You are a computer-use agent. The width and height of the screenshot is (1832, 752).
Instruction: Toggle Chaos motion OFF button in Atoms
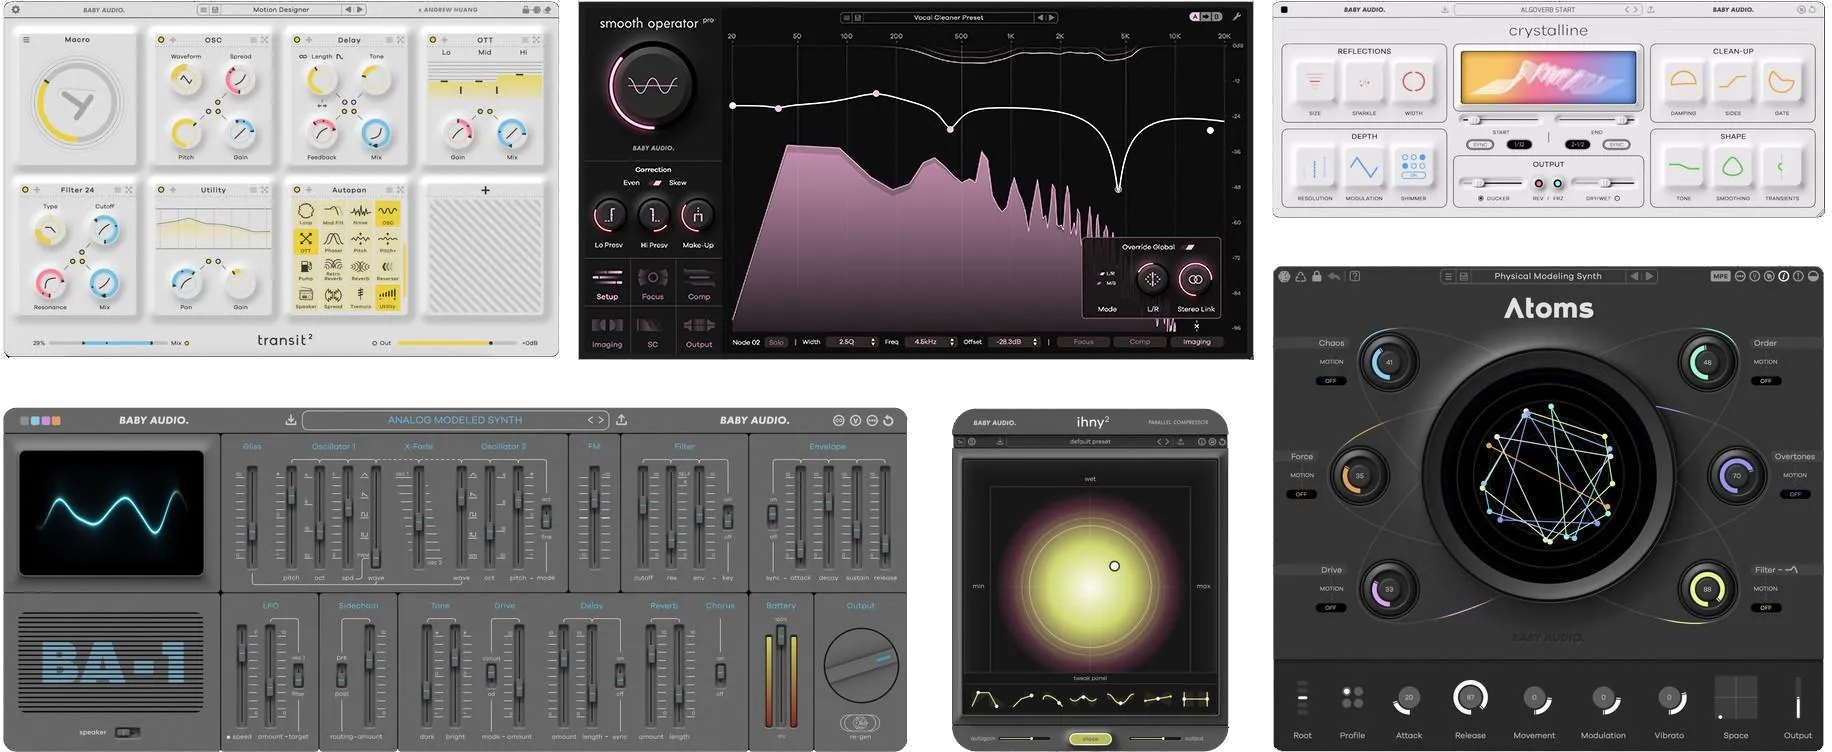[x=1330, y=381]
